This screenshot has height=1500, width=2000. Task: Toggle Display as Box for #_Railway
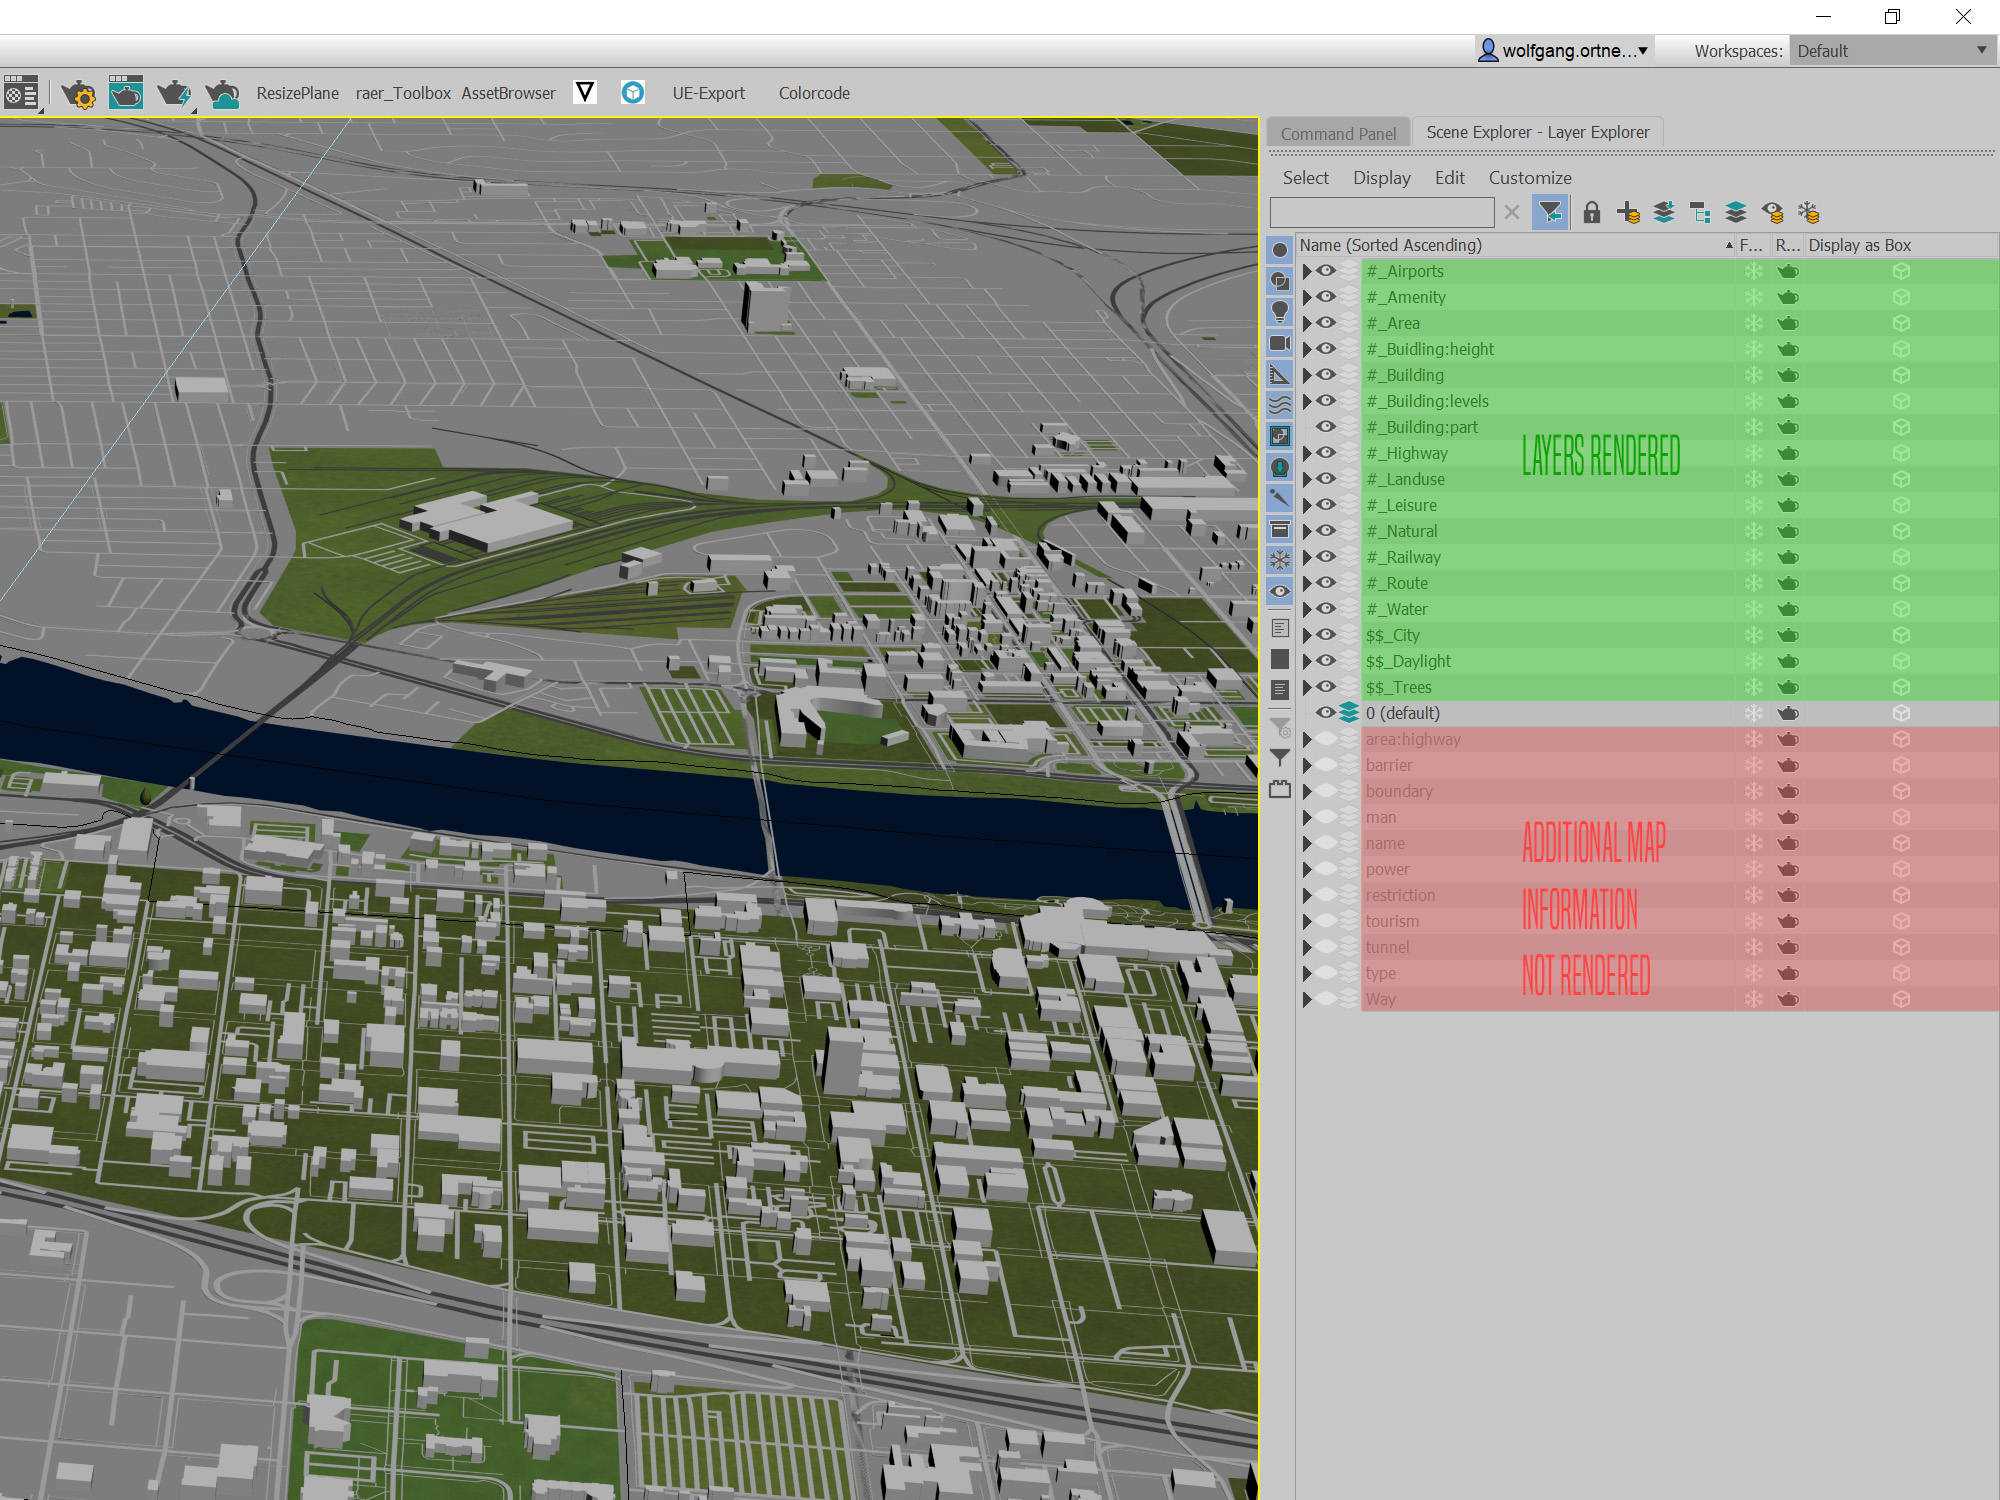1901,557
